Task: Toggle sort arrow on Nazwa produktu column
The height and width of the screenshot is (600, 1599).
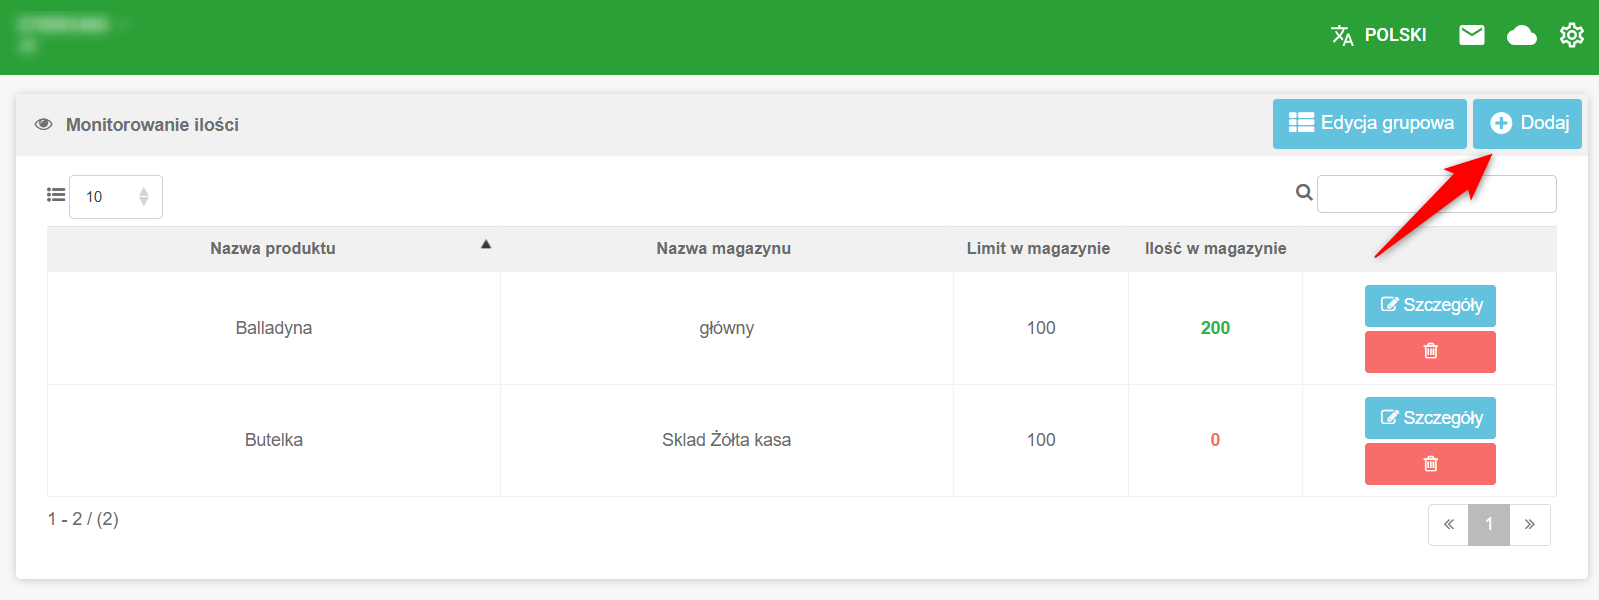Action: tap(486, 244)
